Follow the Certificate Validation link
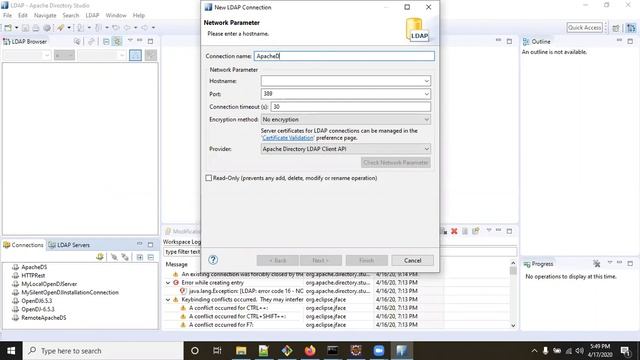 click(x=288, y=138)
